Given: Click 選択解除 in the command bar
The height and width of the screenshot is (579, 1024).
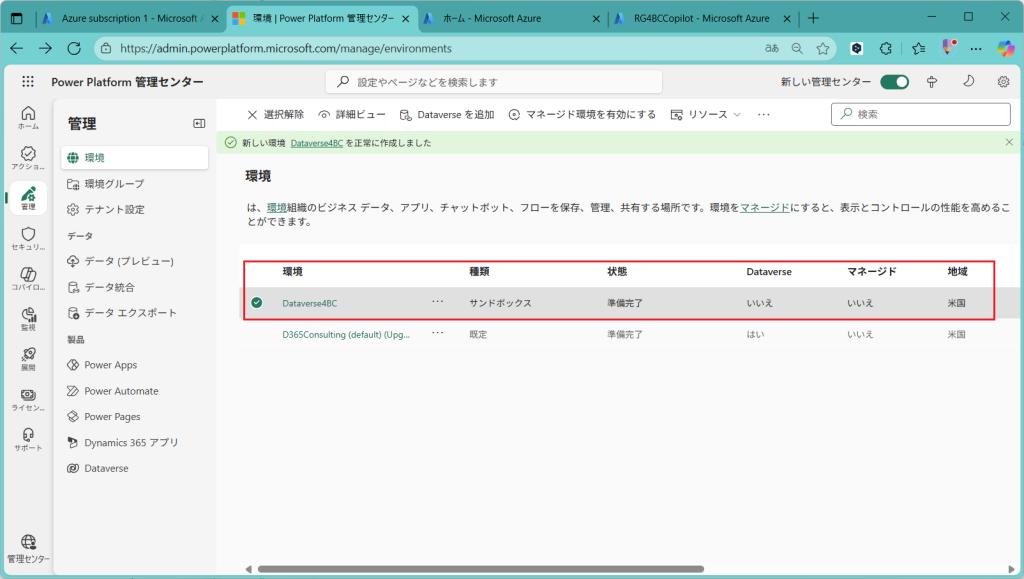Looking at the screenshot, I should point(276,115).
